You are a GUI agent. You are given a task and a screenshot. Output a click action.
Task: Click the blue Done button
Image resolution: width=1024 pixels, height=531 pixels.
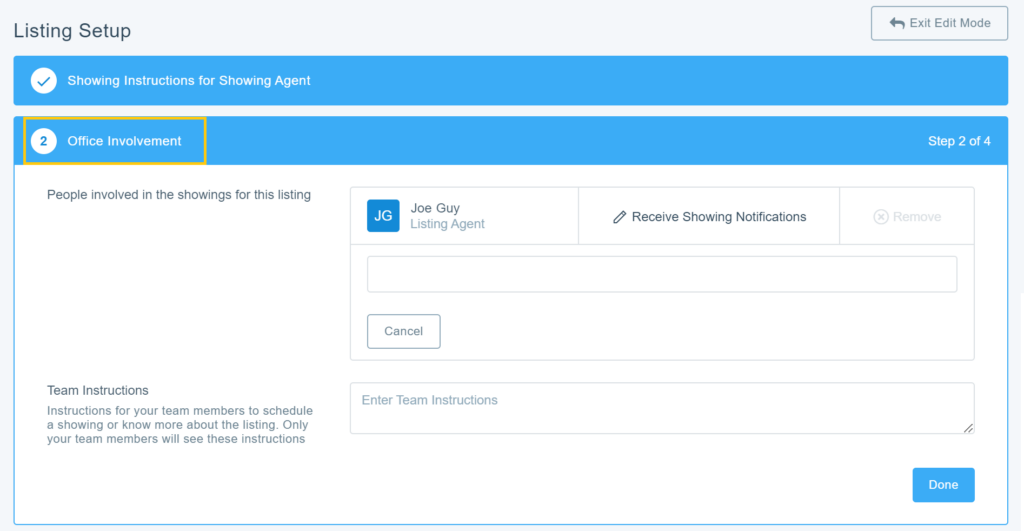tap(943, 485)
